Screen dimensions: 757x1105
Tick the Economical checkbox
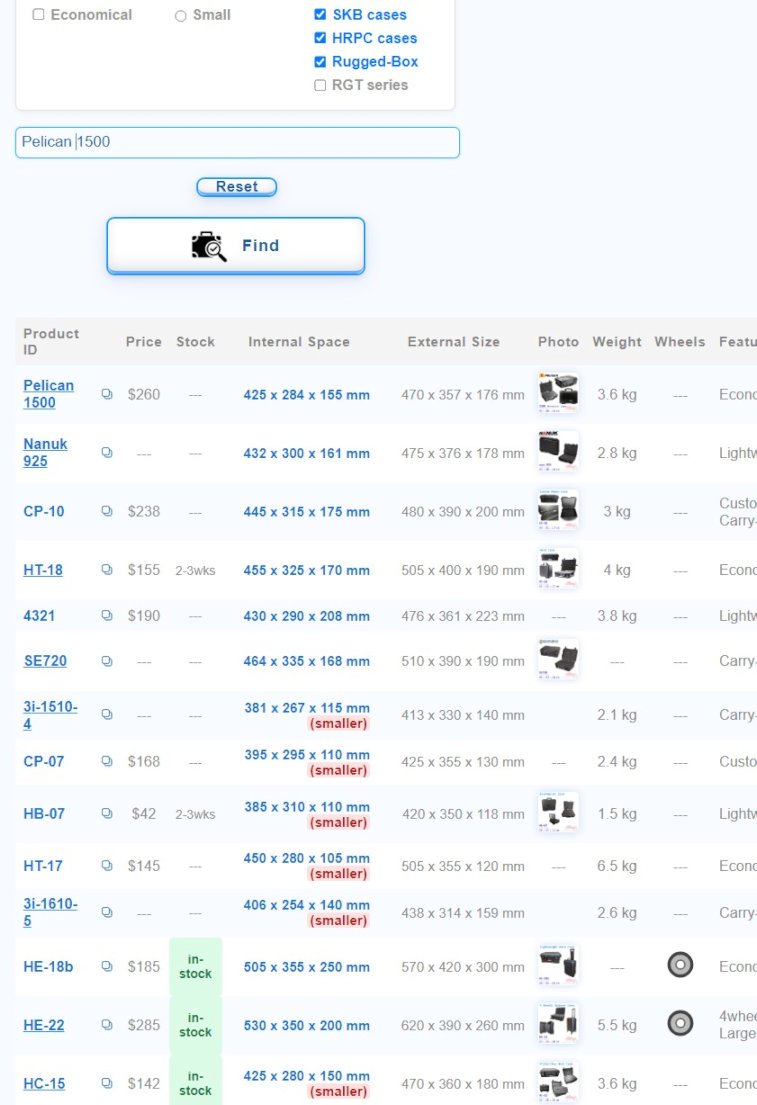pyautogui.click(x=39, y=15)
